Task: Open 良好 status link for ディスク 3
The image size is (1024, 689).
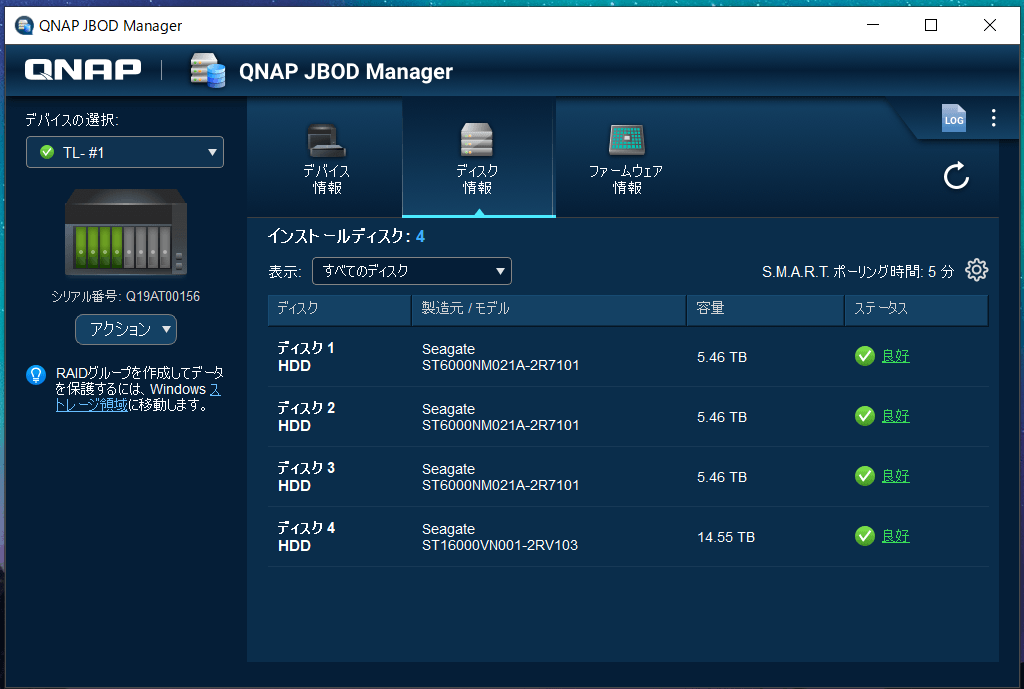Action: click(895, 476)
